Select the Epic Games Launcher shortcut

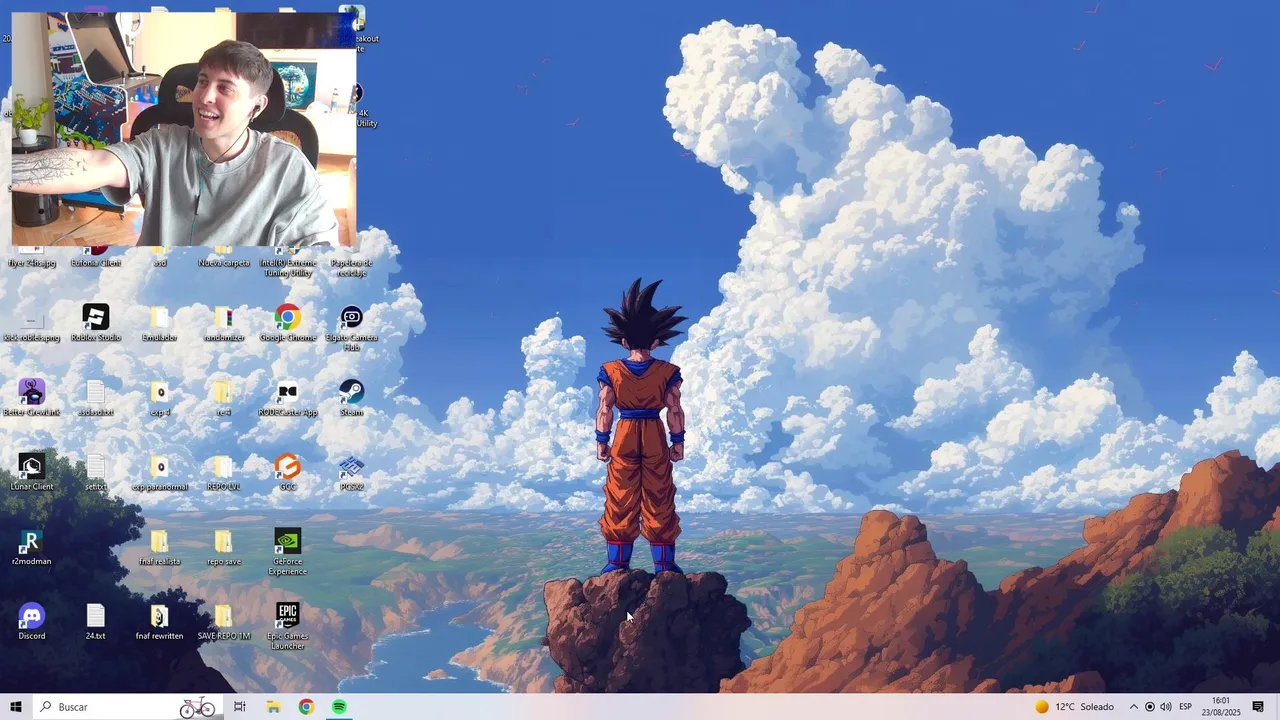pos(288,626)
